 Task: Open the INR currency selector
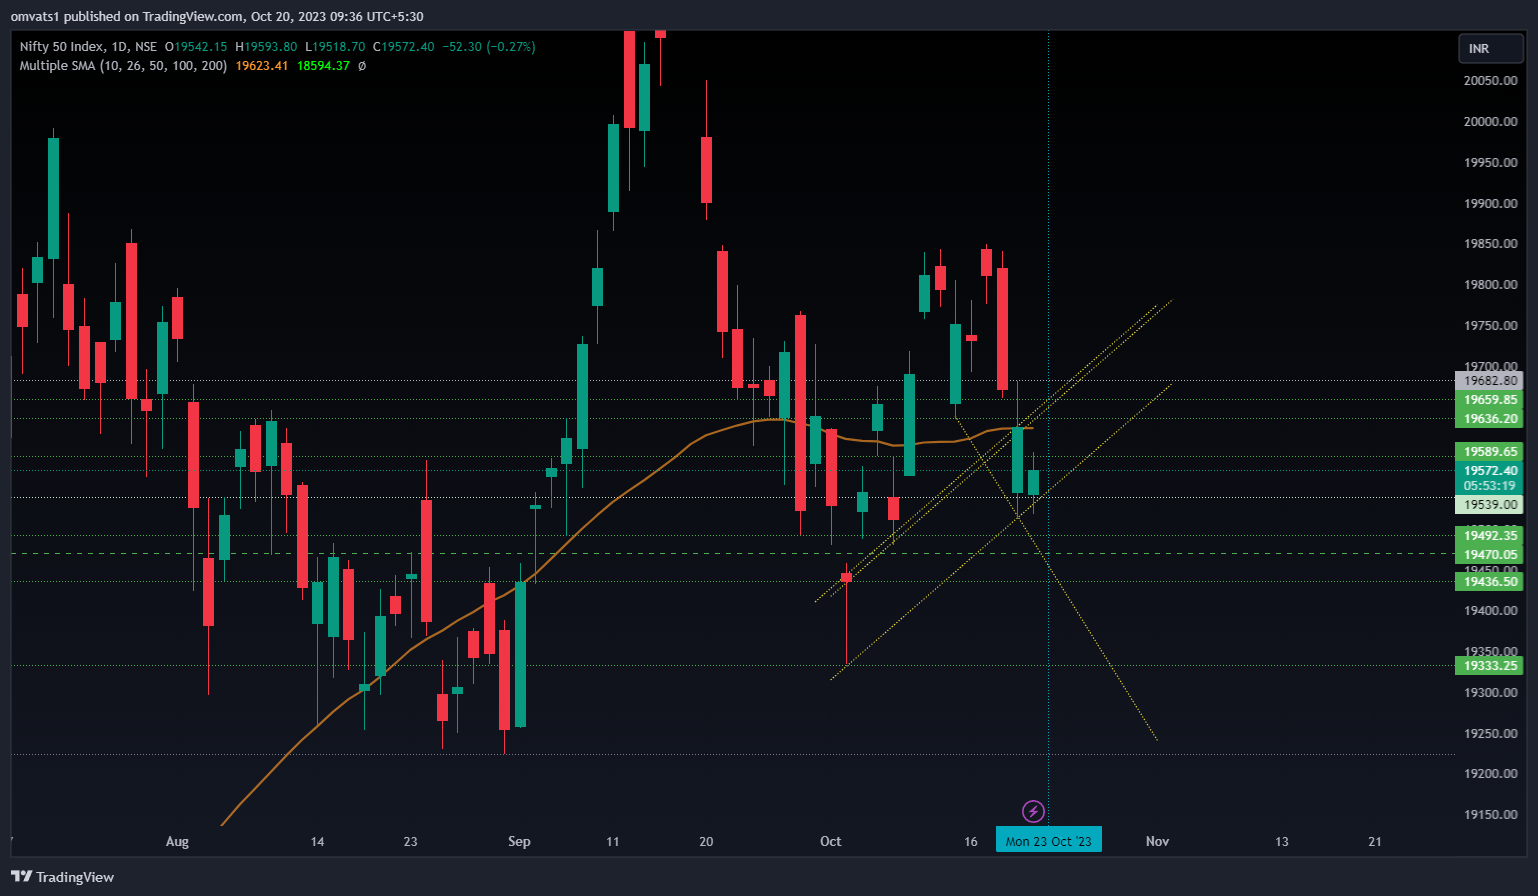pos(1490,48)
